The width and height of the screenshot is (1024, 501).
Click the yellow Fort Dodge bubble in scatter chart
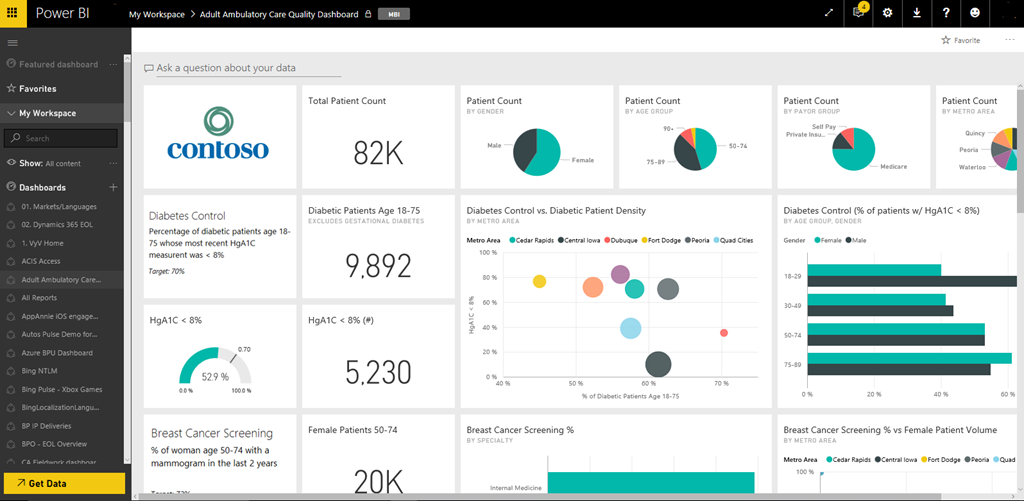(539, 282)
